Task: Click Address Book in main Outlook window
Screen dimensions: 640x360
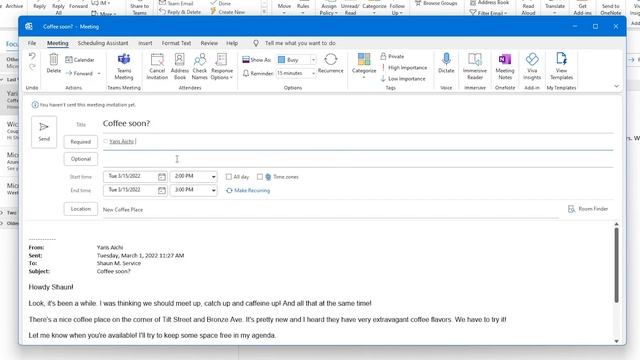Action: click(489, 2)
